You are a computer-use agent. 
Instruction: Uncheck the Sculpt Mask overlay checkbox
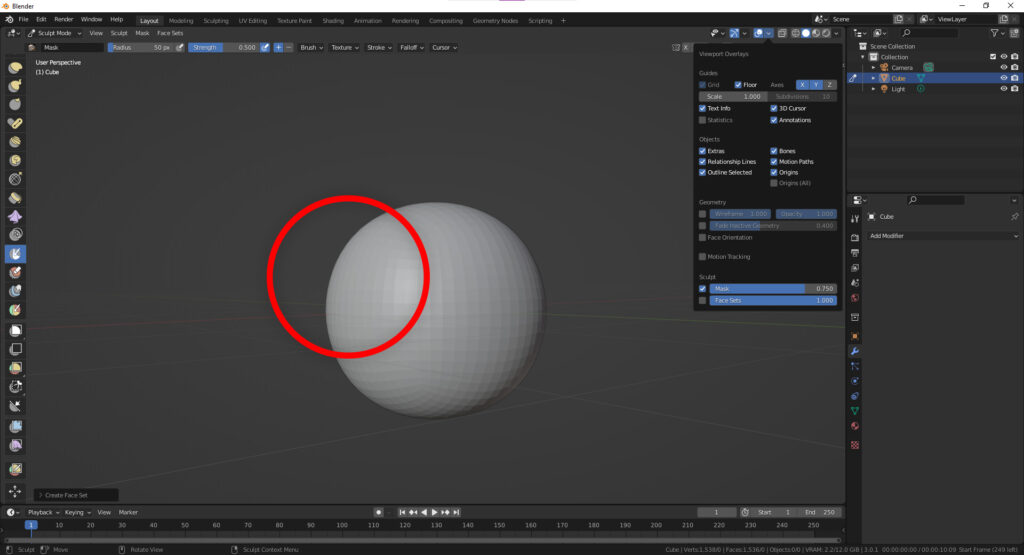coord(702,288)
